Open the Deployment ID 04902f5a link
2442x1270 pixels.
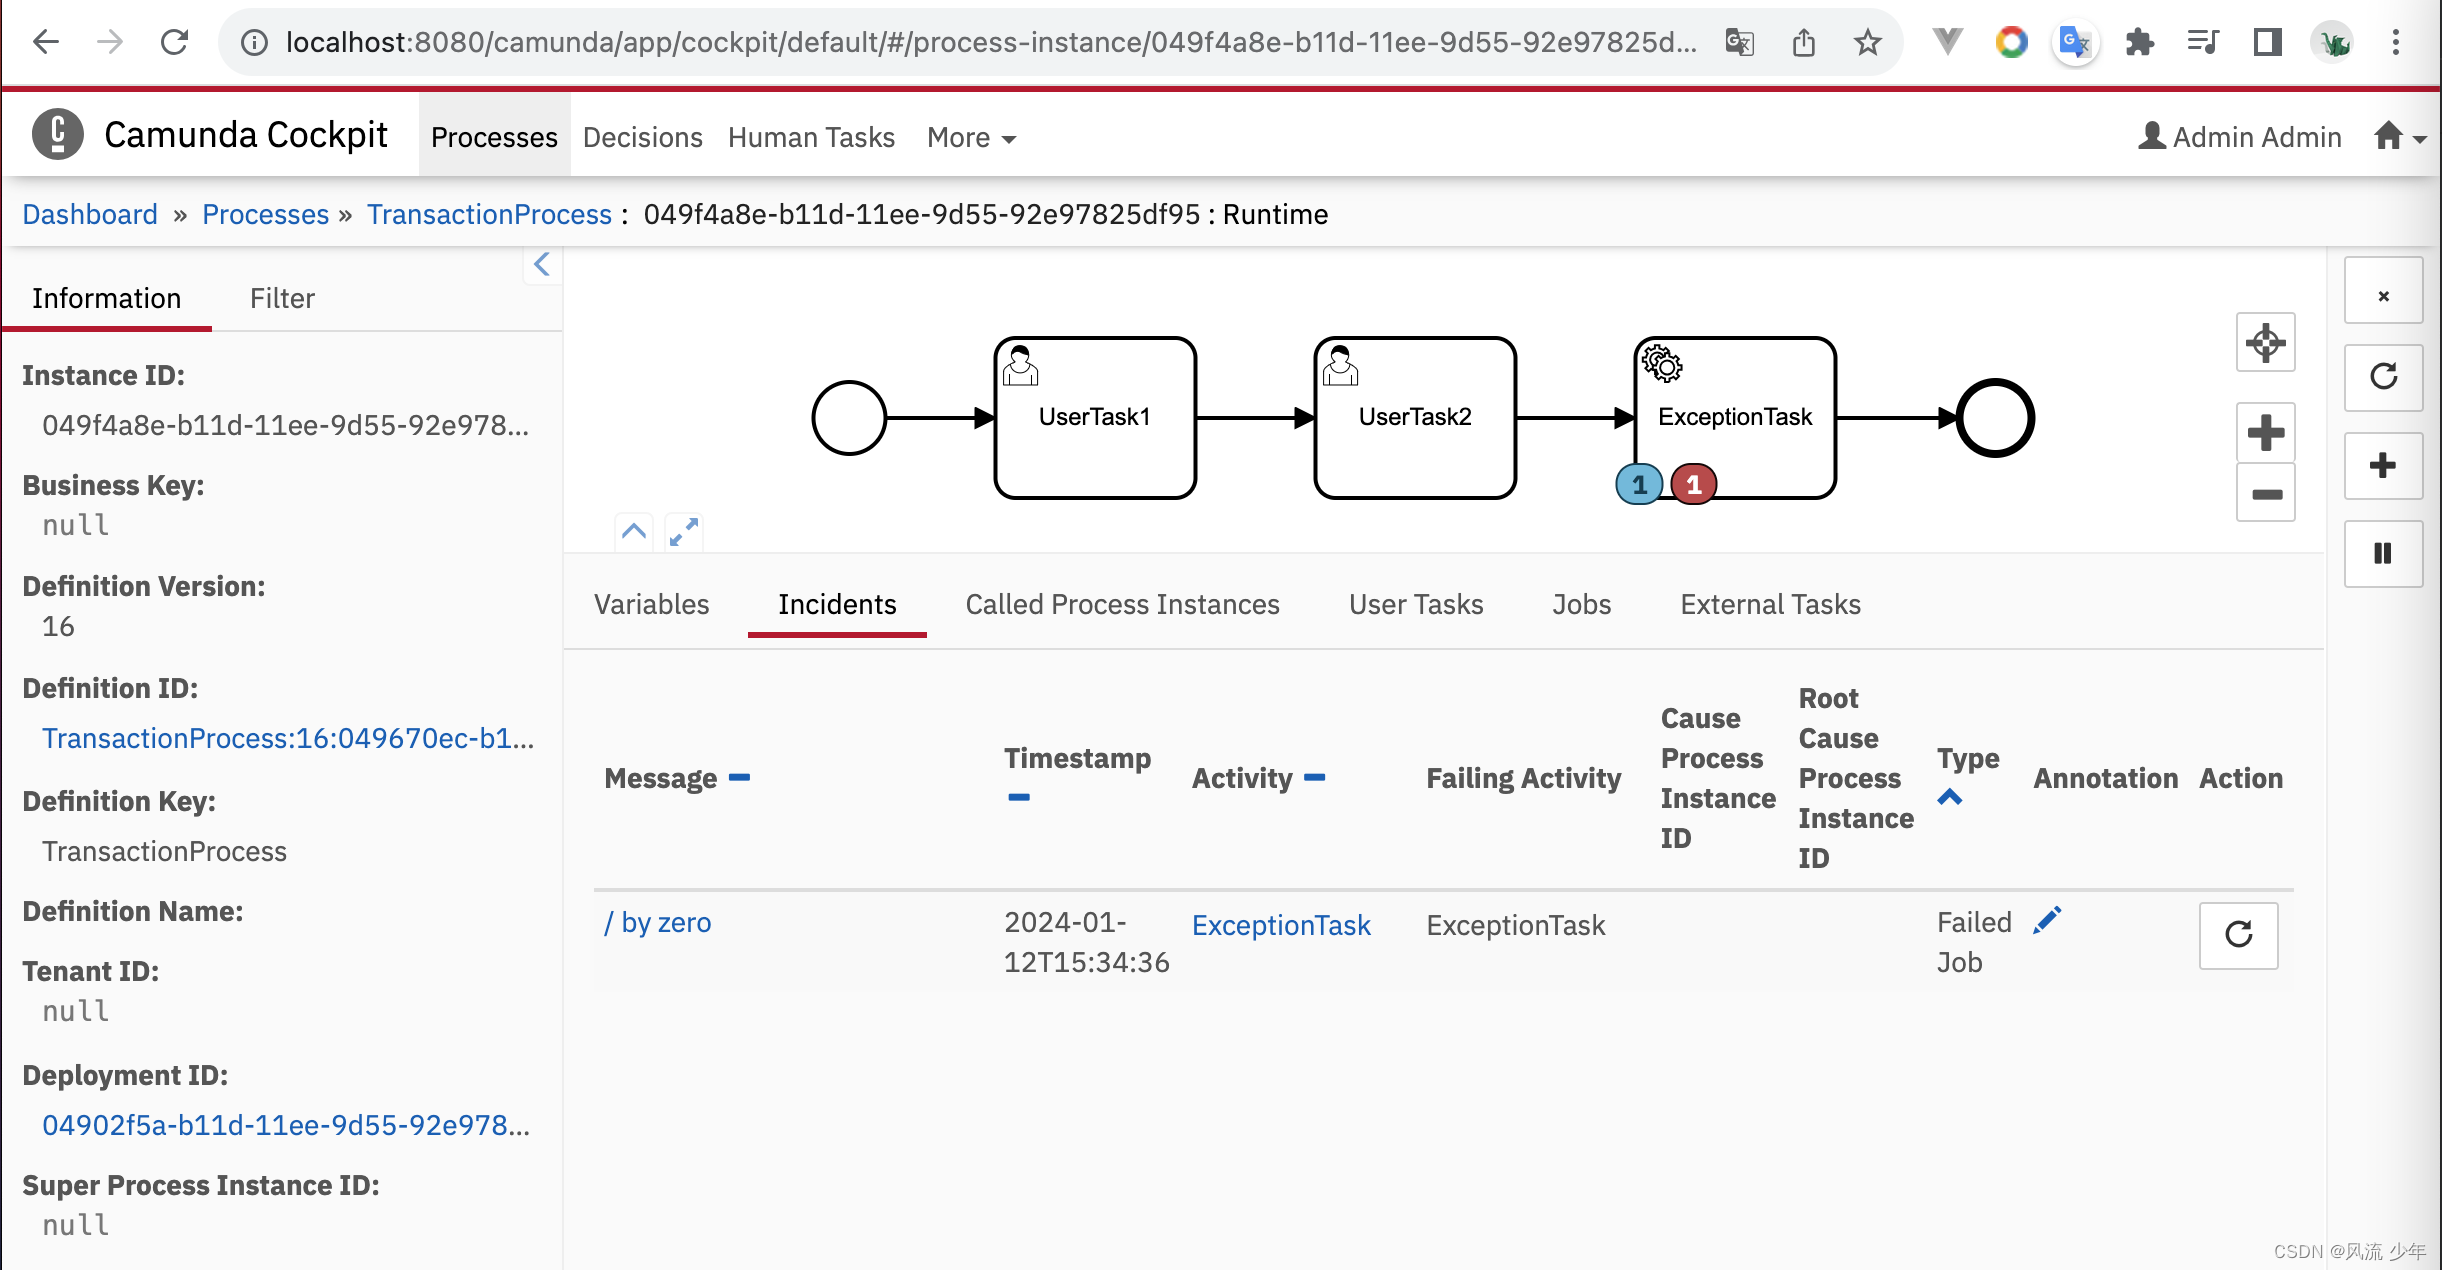click(286, 1125)
